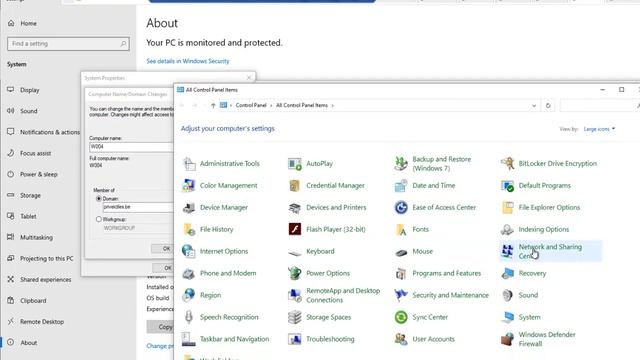Open AutoPlay icon in Control Panel

(x=295, y=164)
